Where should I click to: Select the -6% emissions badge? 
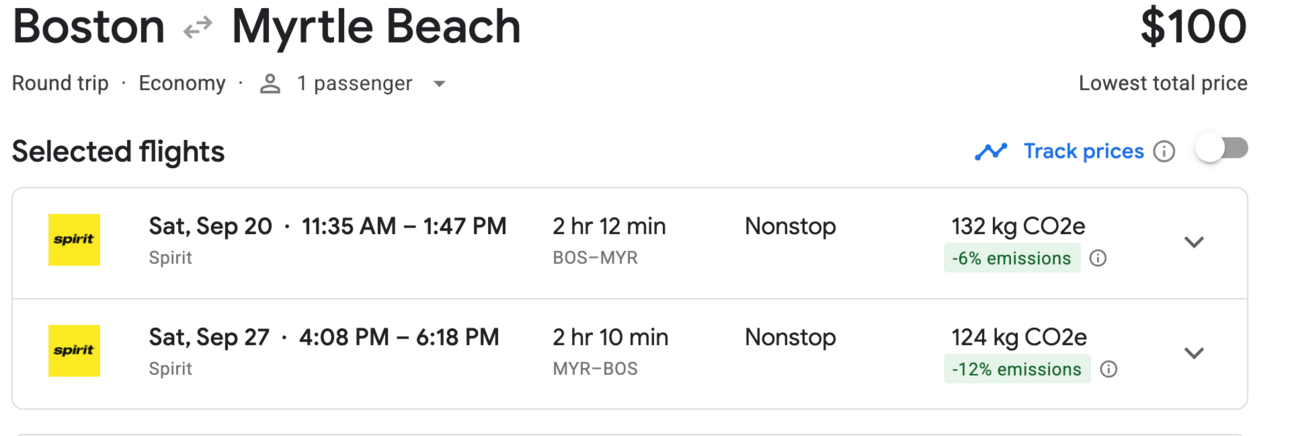1011,258
